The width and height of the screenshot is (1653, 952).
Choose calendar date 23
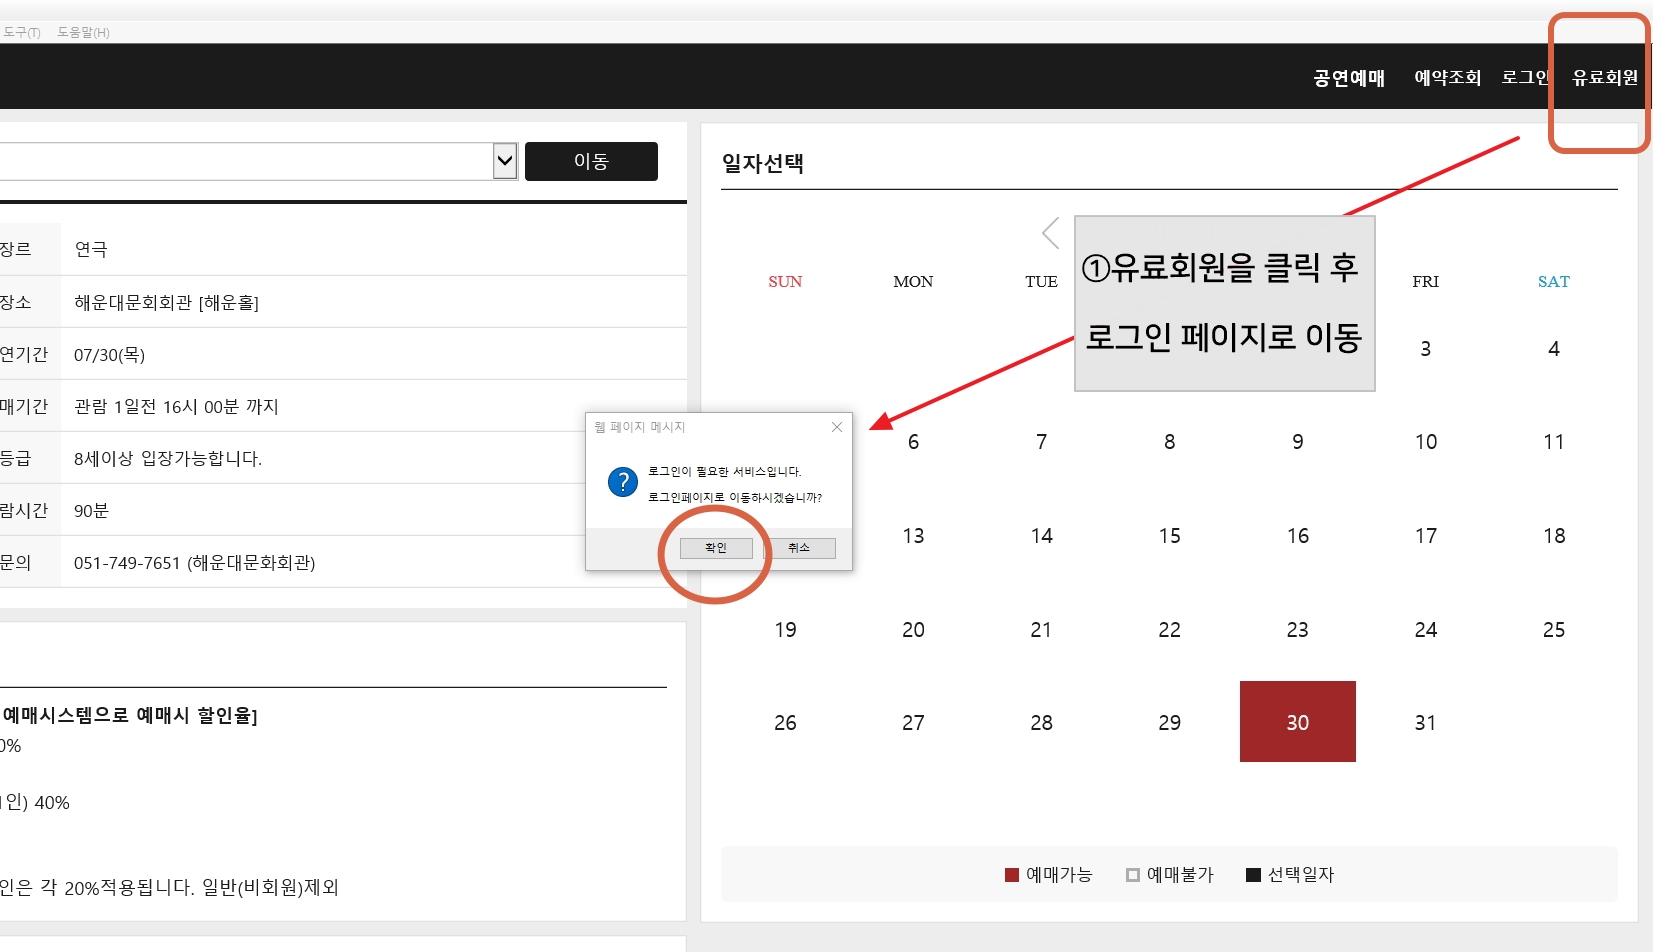point(1297,630)
